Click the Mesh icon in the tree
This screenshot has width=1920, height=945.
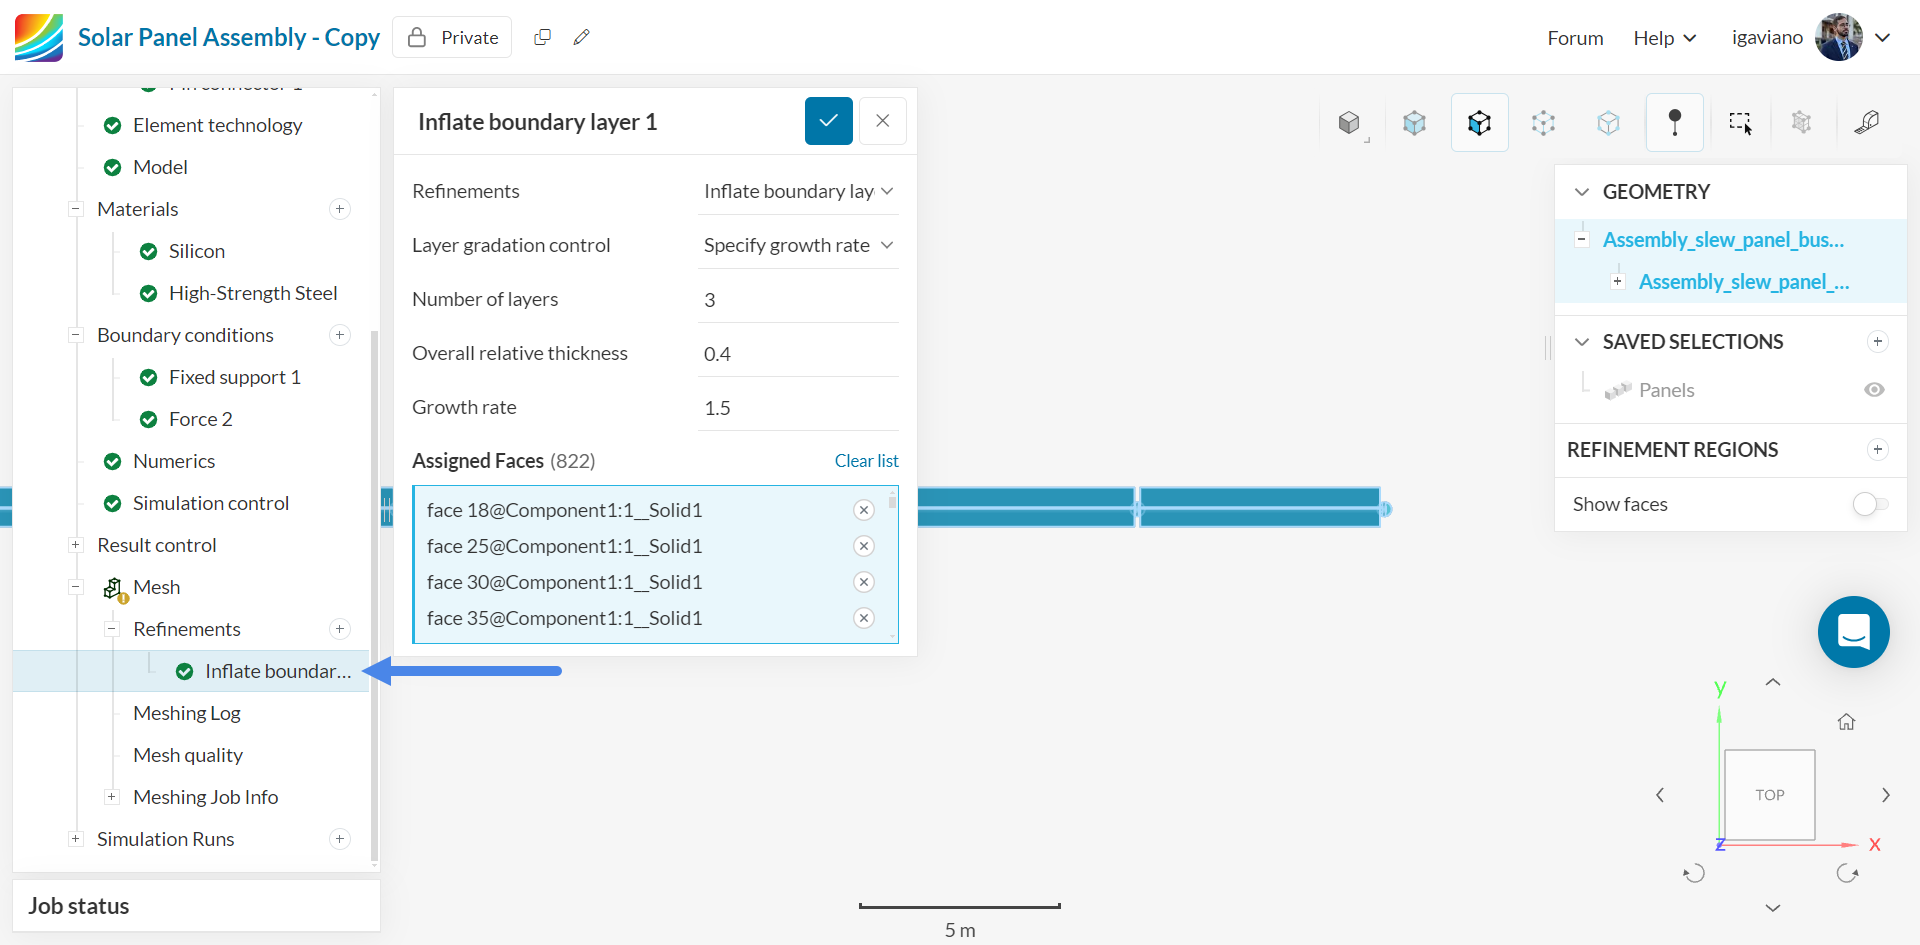point(113,587)
